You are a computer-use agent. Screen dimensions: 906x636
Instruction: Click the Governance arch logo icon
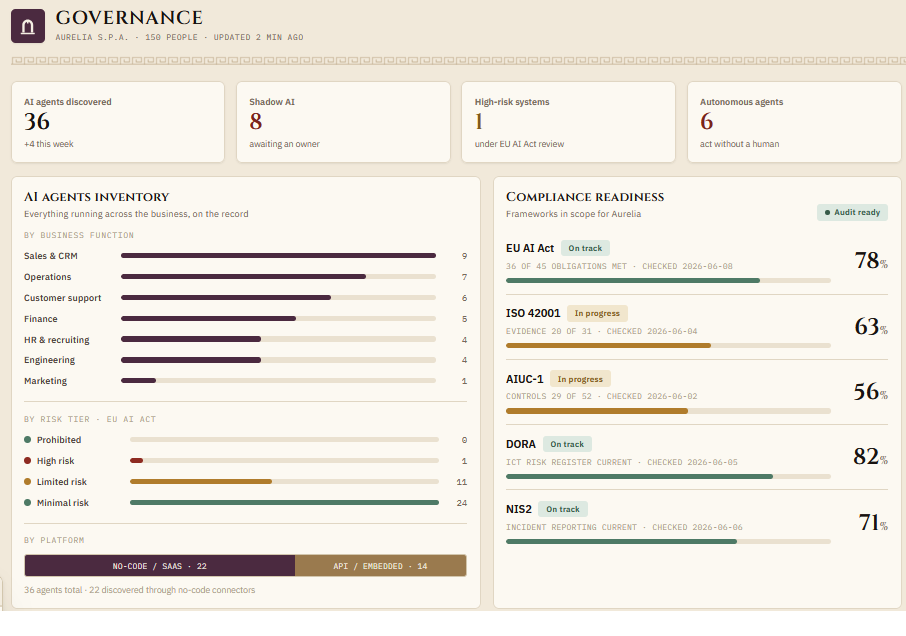pyautogui.click(x=28, y=26)
